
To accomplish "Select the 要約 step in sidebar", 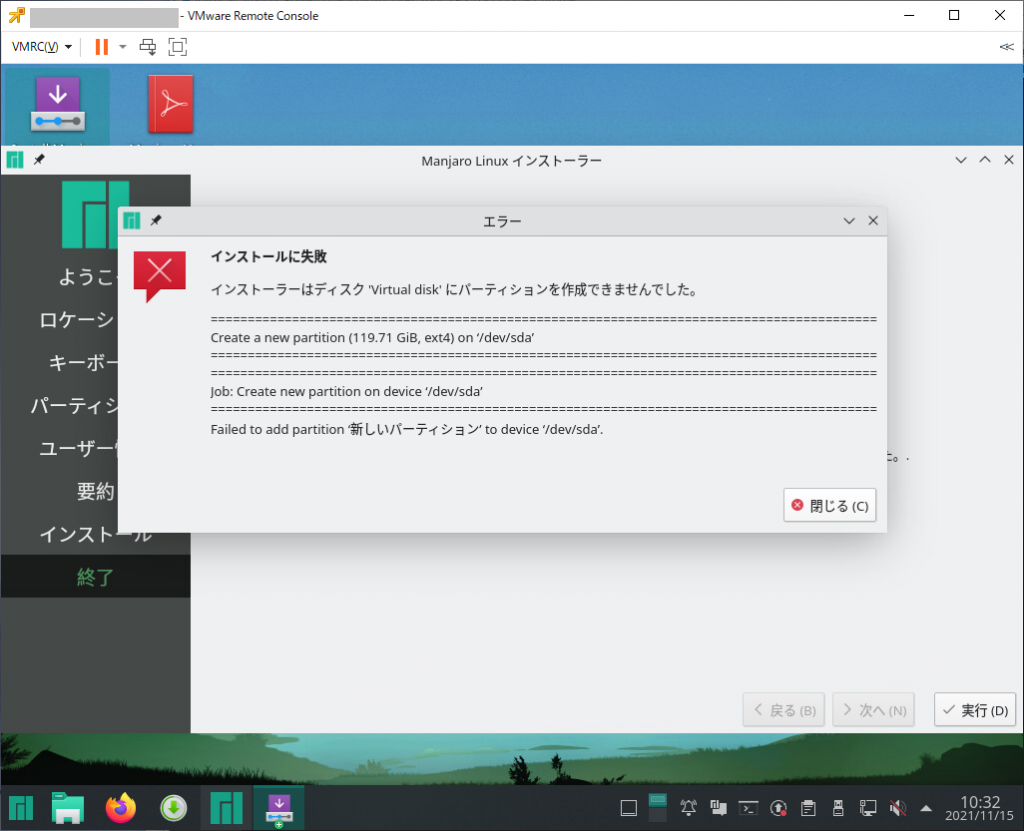I will point(95,491).
